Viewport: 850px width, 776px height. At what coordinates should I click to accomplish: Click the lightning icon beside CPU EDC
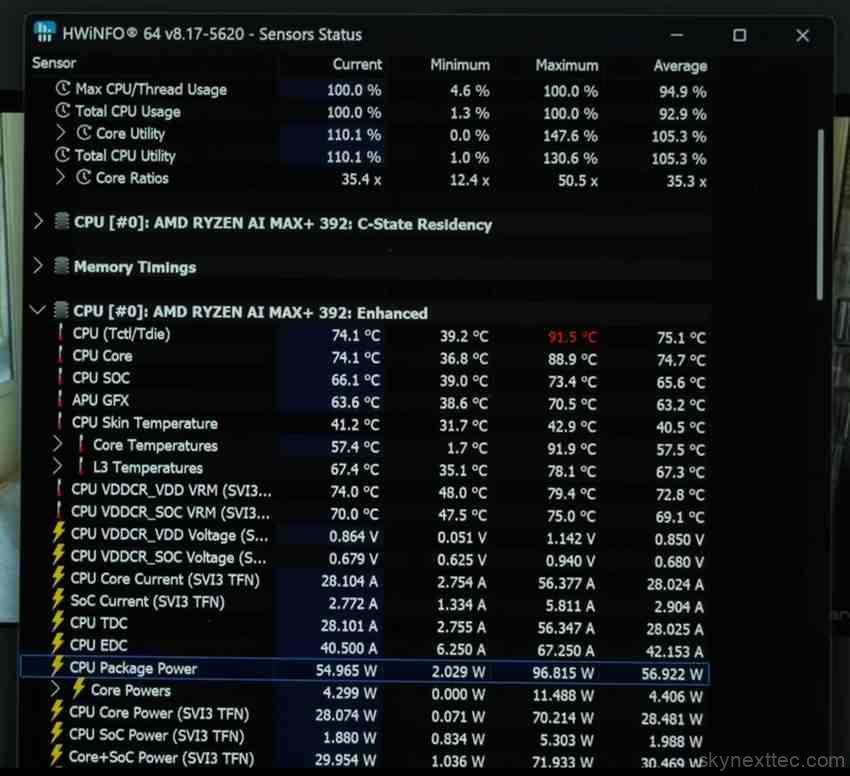[x=58, y=645]
